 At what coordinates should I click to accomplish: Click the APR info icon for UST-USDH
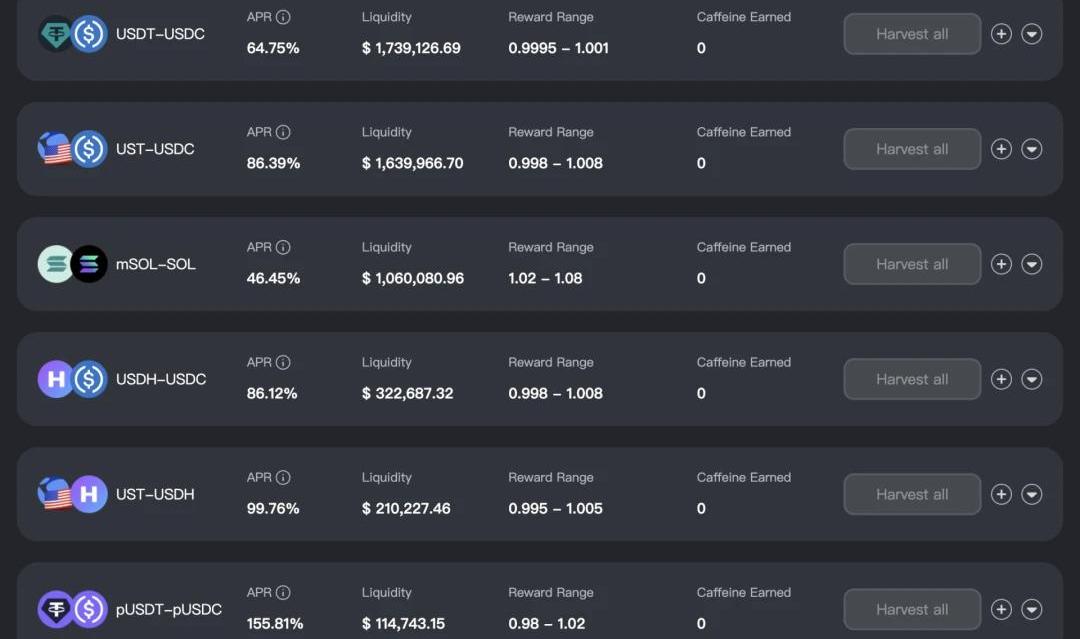click(283, 477)
